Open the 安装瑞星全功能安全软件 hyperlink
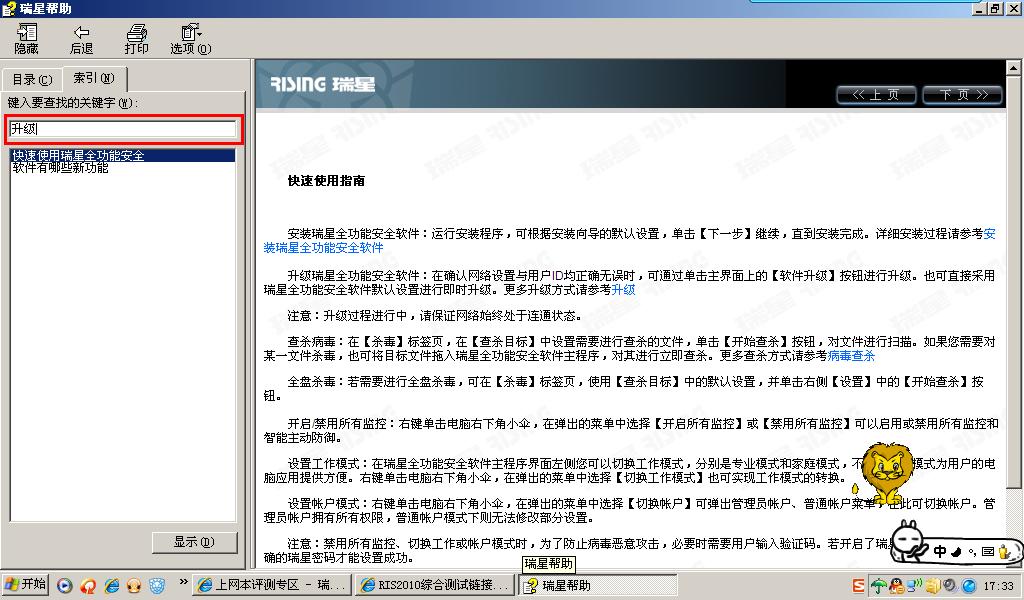Image resolution: width=1024 pixels, height=600 pixels. pos(323,248)
